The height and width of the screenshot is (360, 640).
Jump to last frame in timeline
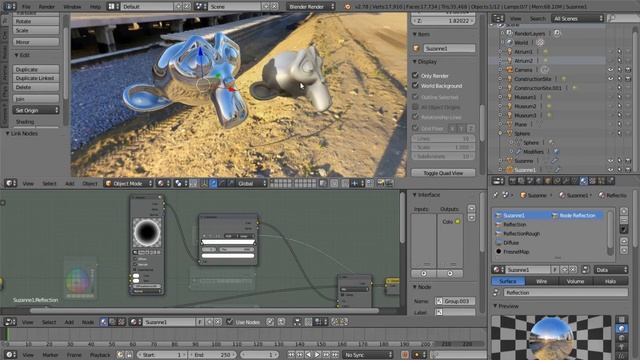tap(335, 355)
